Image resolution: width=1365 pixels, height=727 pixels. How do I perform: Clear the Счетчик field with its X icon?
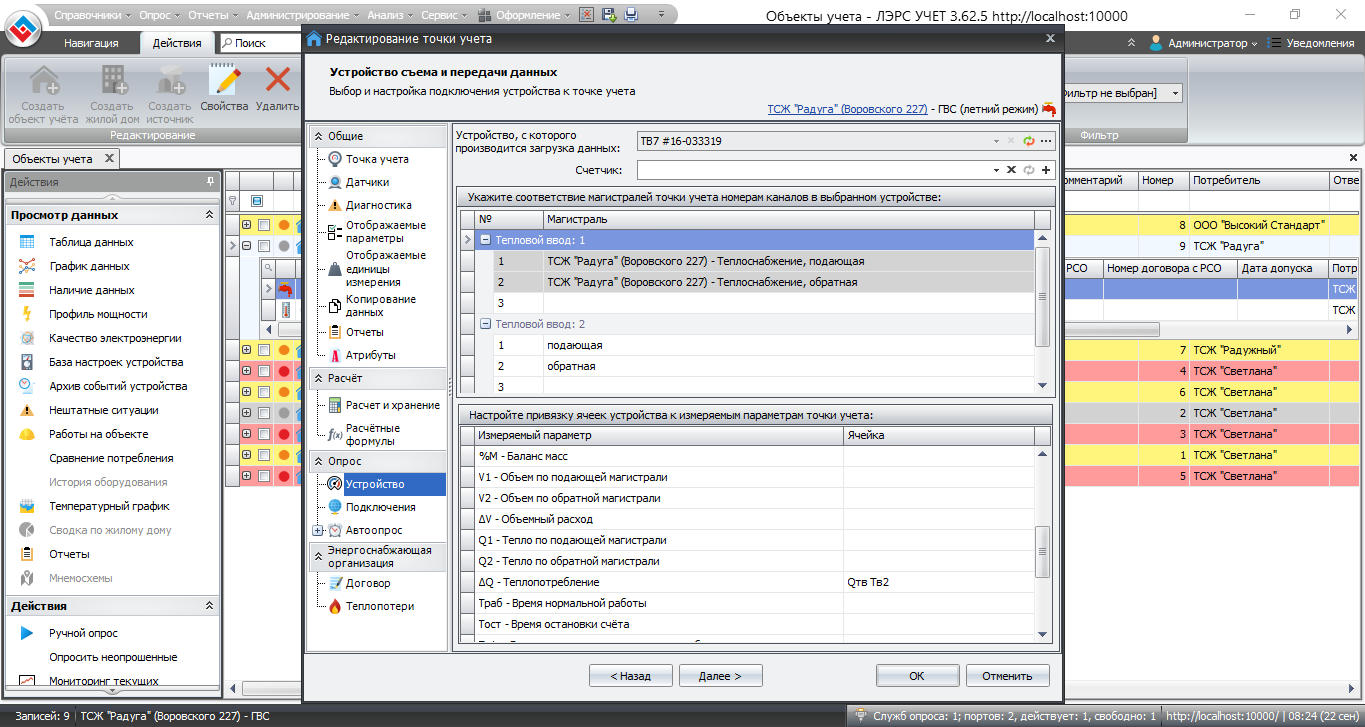point(1011,170)
